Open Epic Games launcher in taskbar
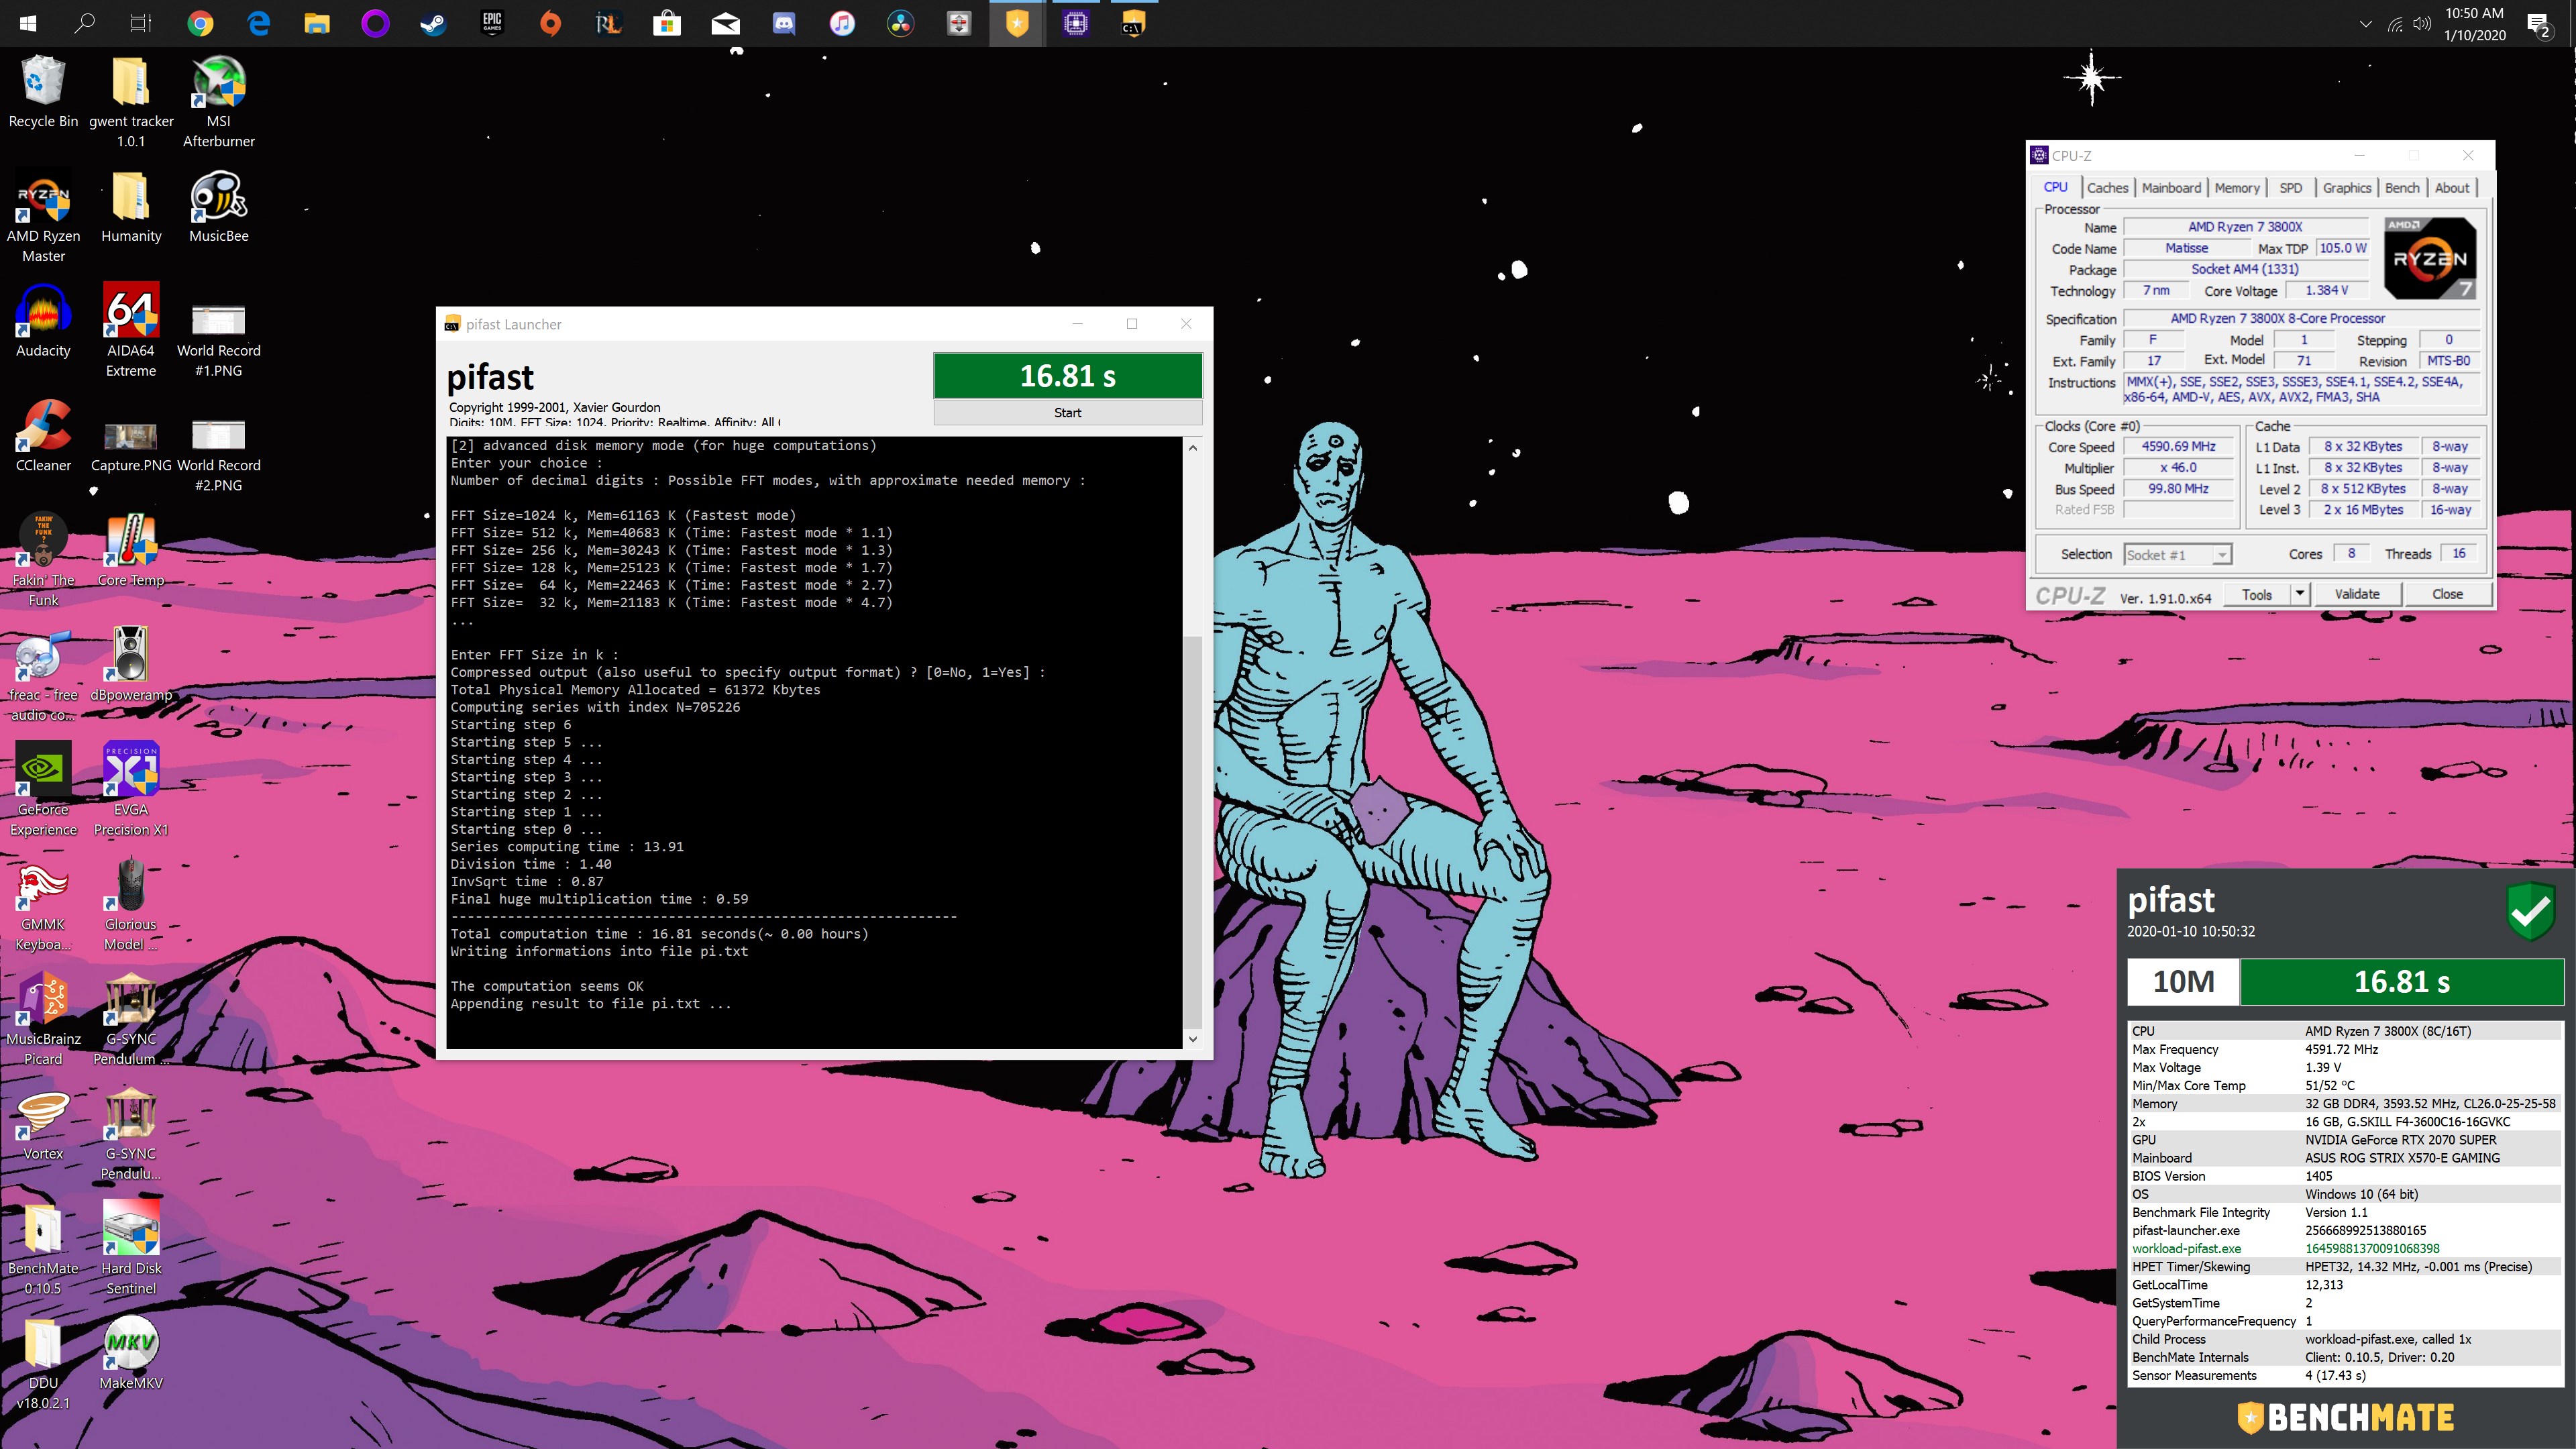 pos(492,23)
